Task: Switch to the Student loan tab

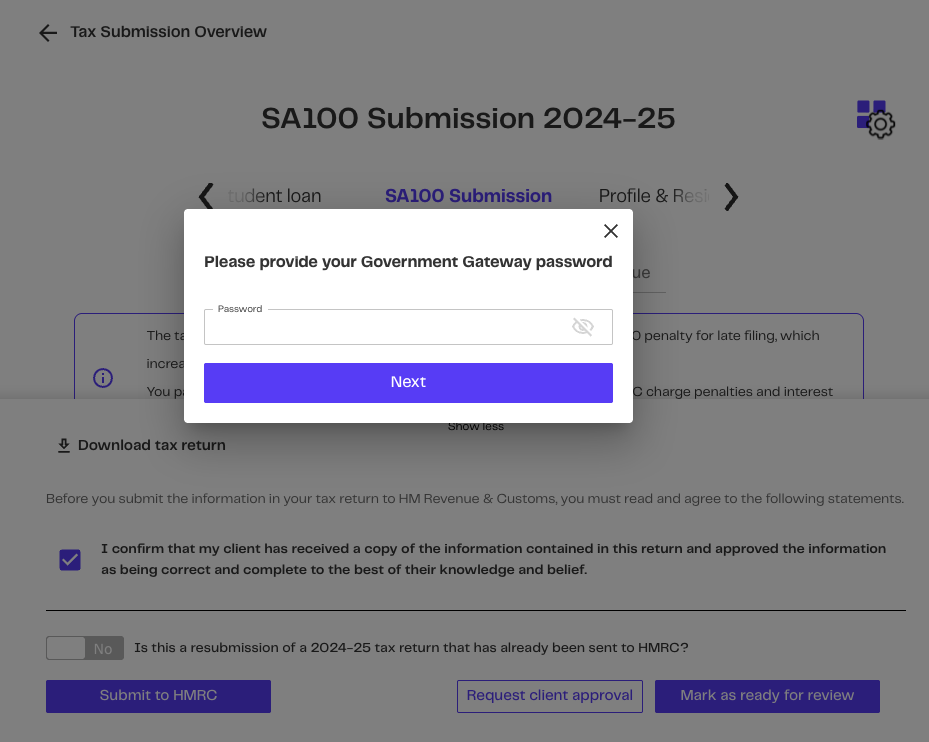Action: (x=275, y=196)
